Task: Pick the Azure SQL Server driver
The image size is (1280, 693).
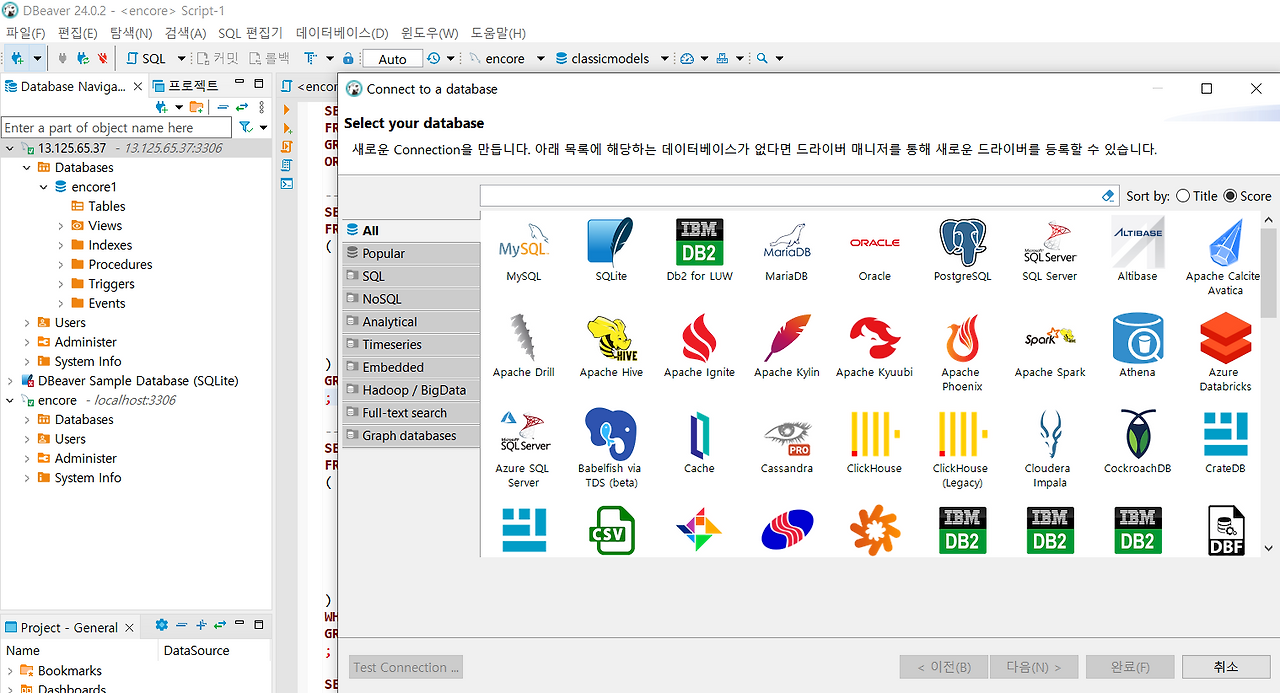Action: [x=523, y=449]
